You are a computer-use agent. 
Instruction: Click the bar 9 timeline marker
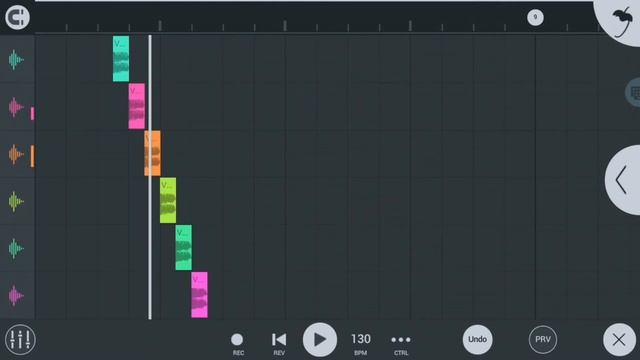coord(535,17)
